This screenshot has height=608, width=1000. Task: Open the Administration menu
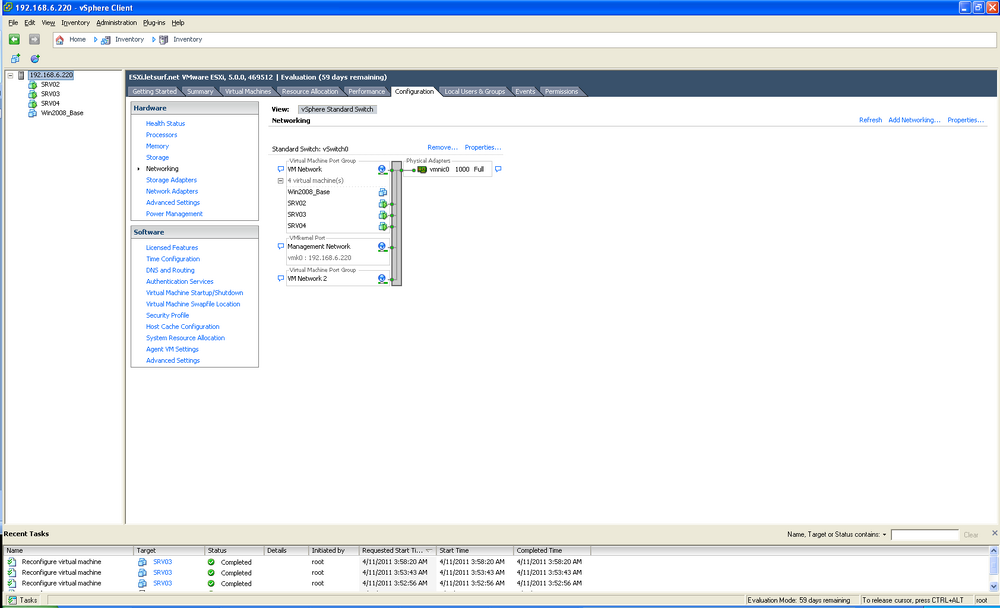(x=116, y=22)
